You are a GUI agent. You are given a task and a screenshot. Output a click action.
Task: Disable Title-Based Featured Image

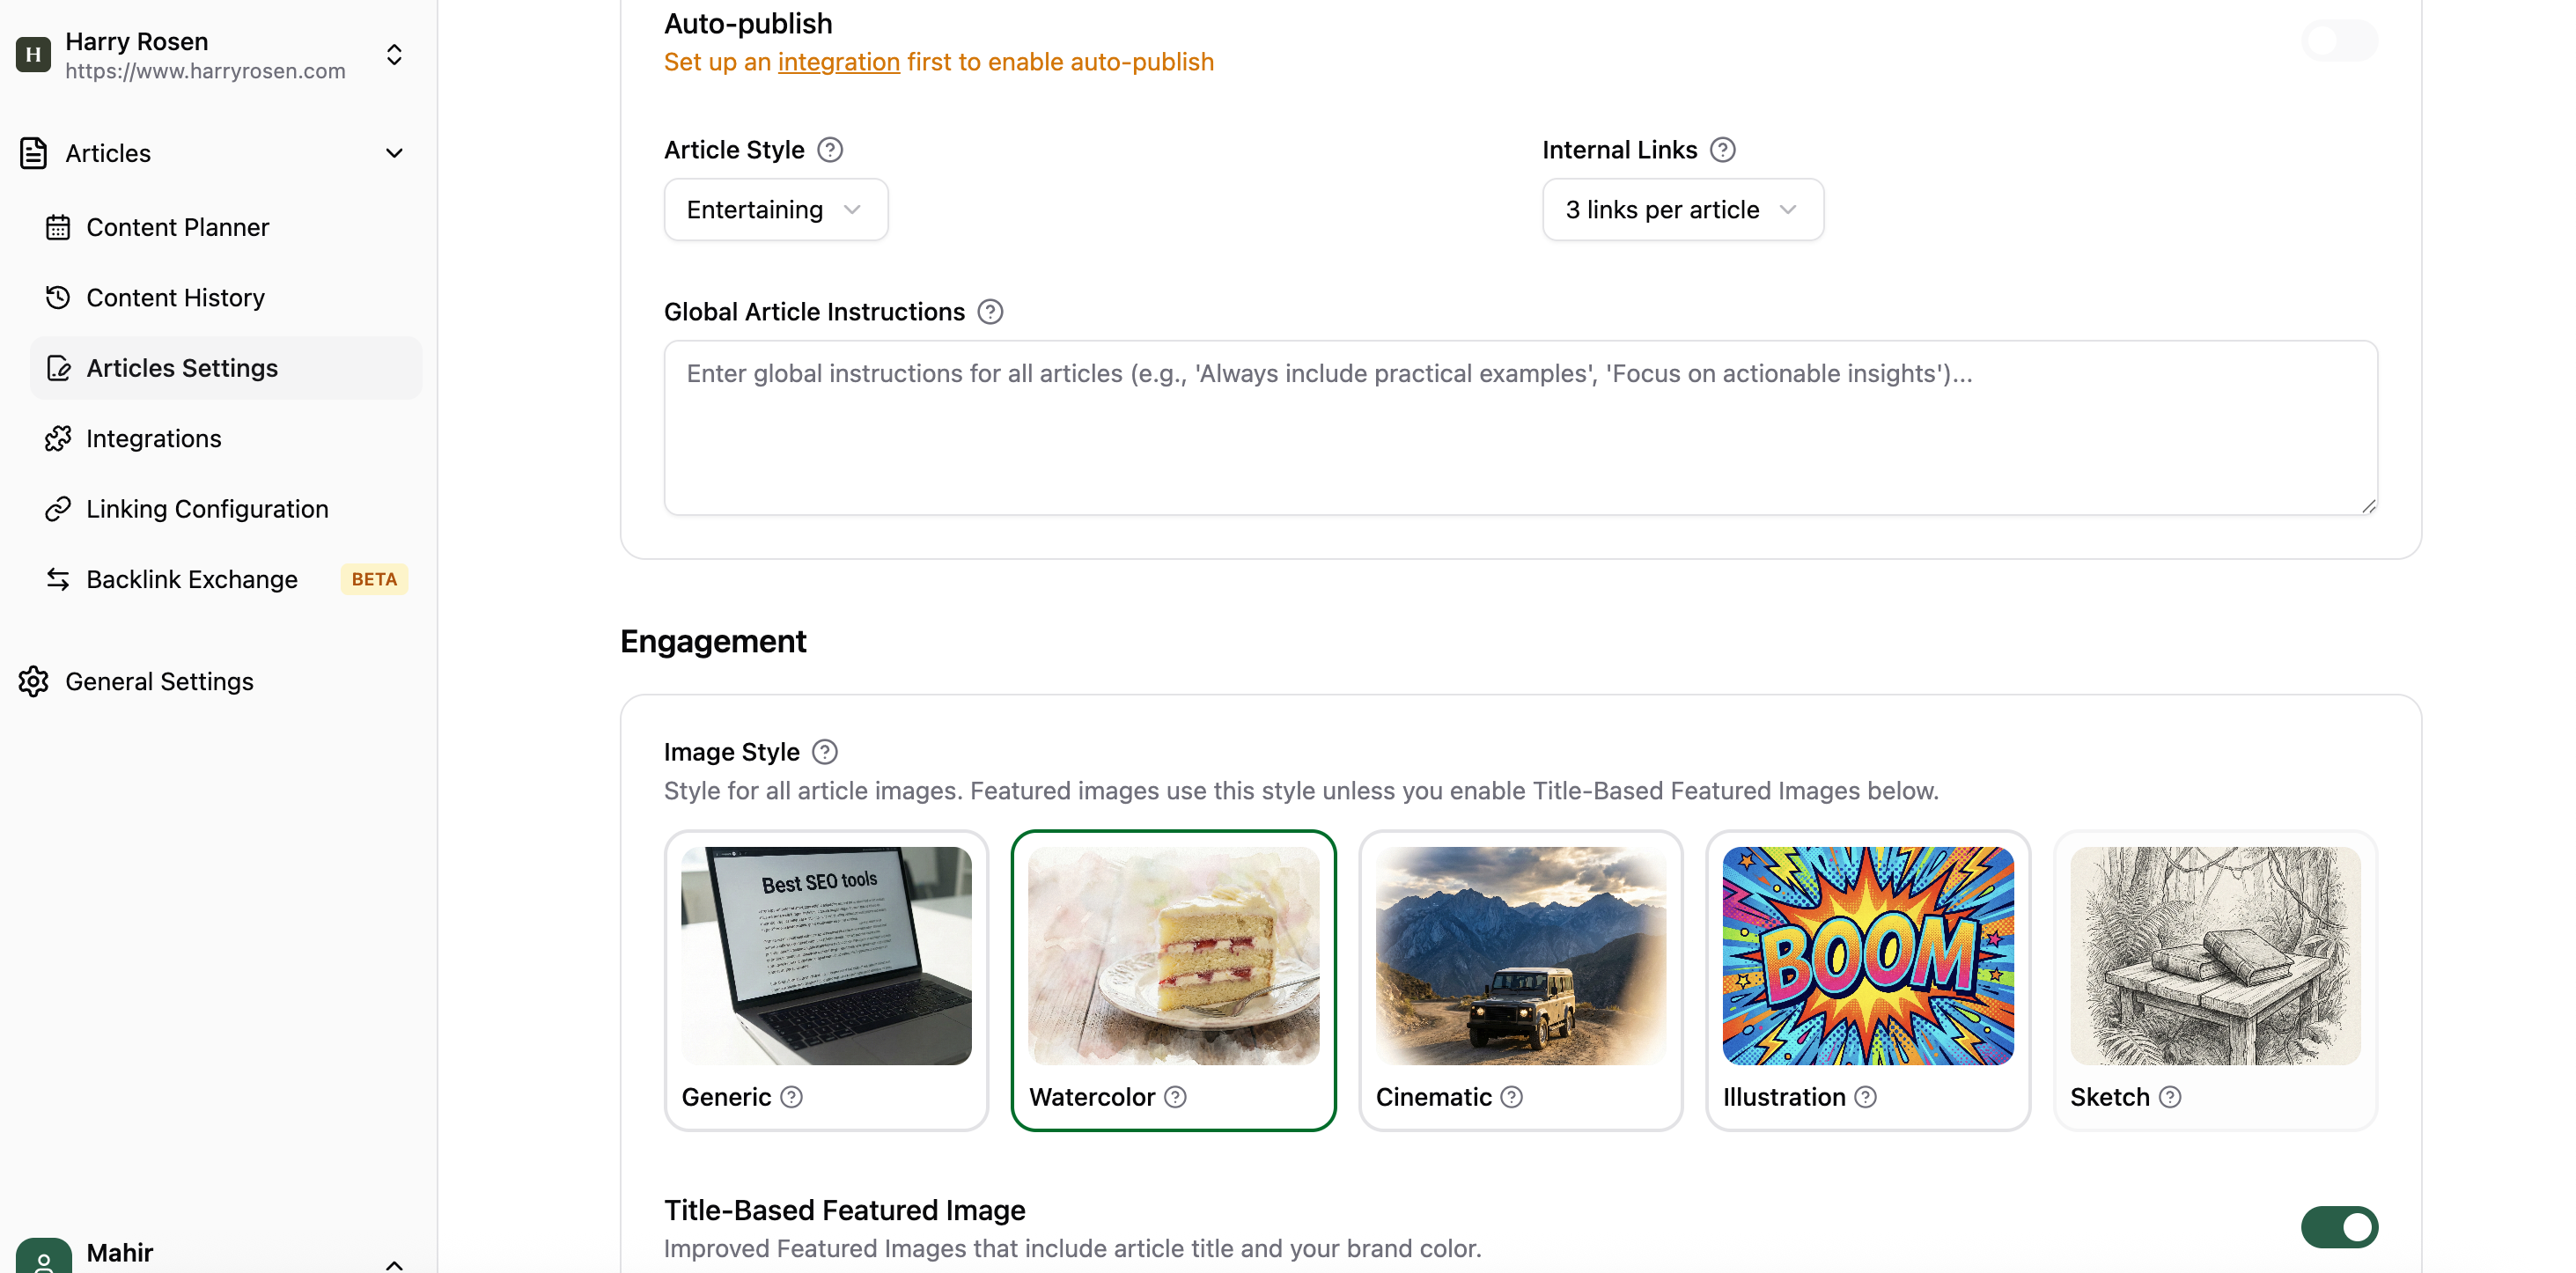pyautogui.click(x=2339, y=1227)
